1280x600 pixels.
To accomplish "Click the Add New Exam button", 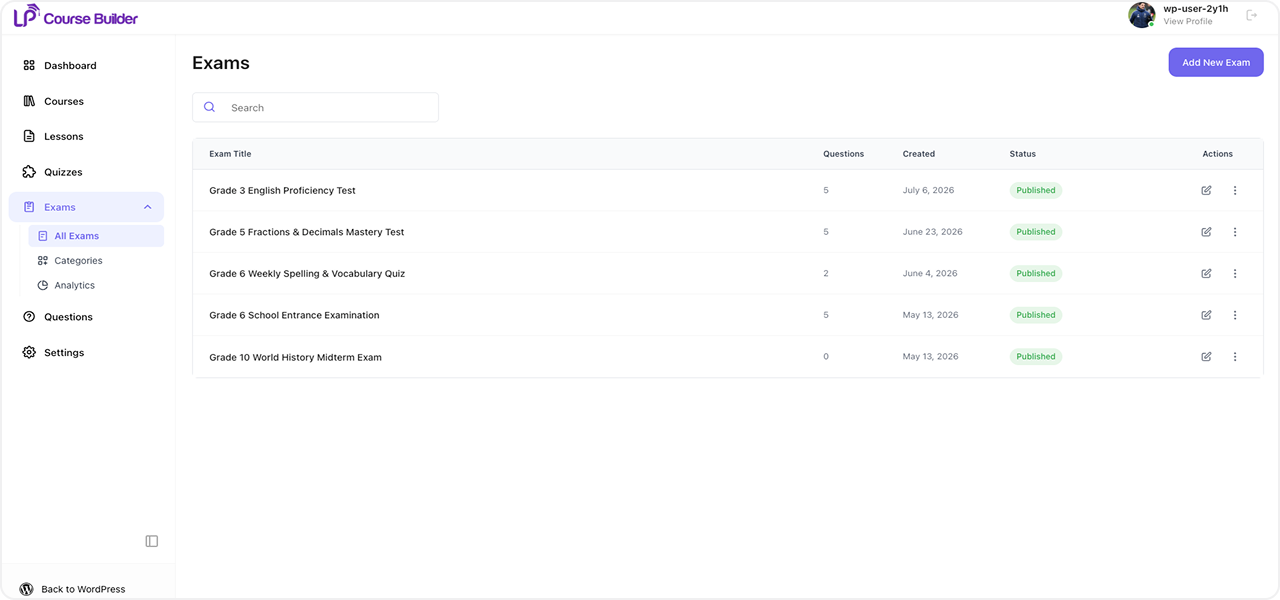I will pyautogui.click(x=1216, y=62).
